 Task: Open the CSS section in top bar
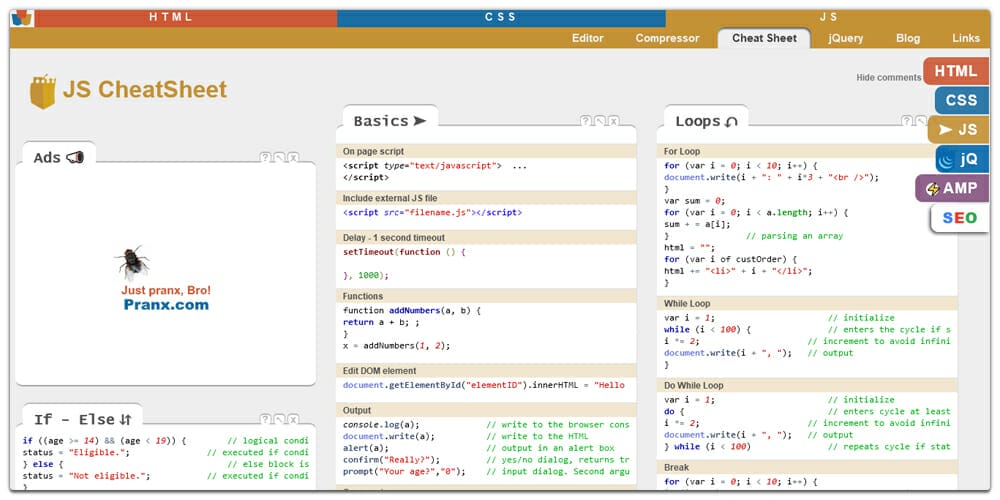tap(501, 18)
